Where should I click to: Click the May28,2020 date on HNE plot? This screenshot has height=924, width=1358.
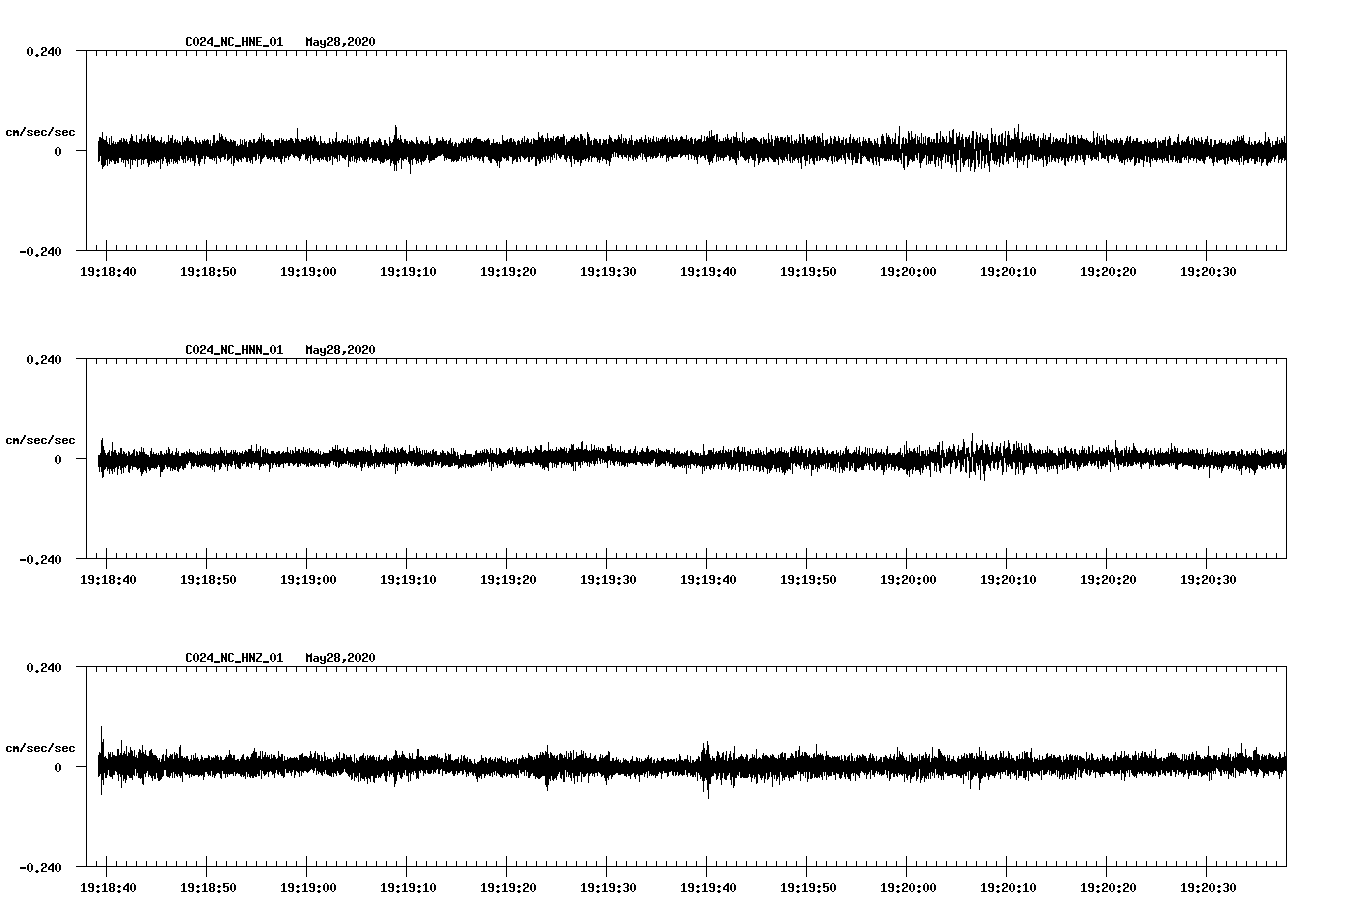pyautogui.click(x=340, y=42)
